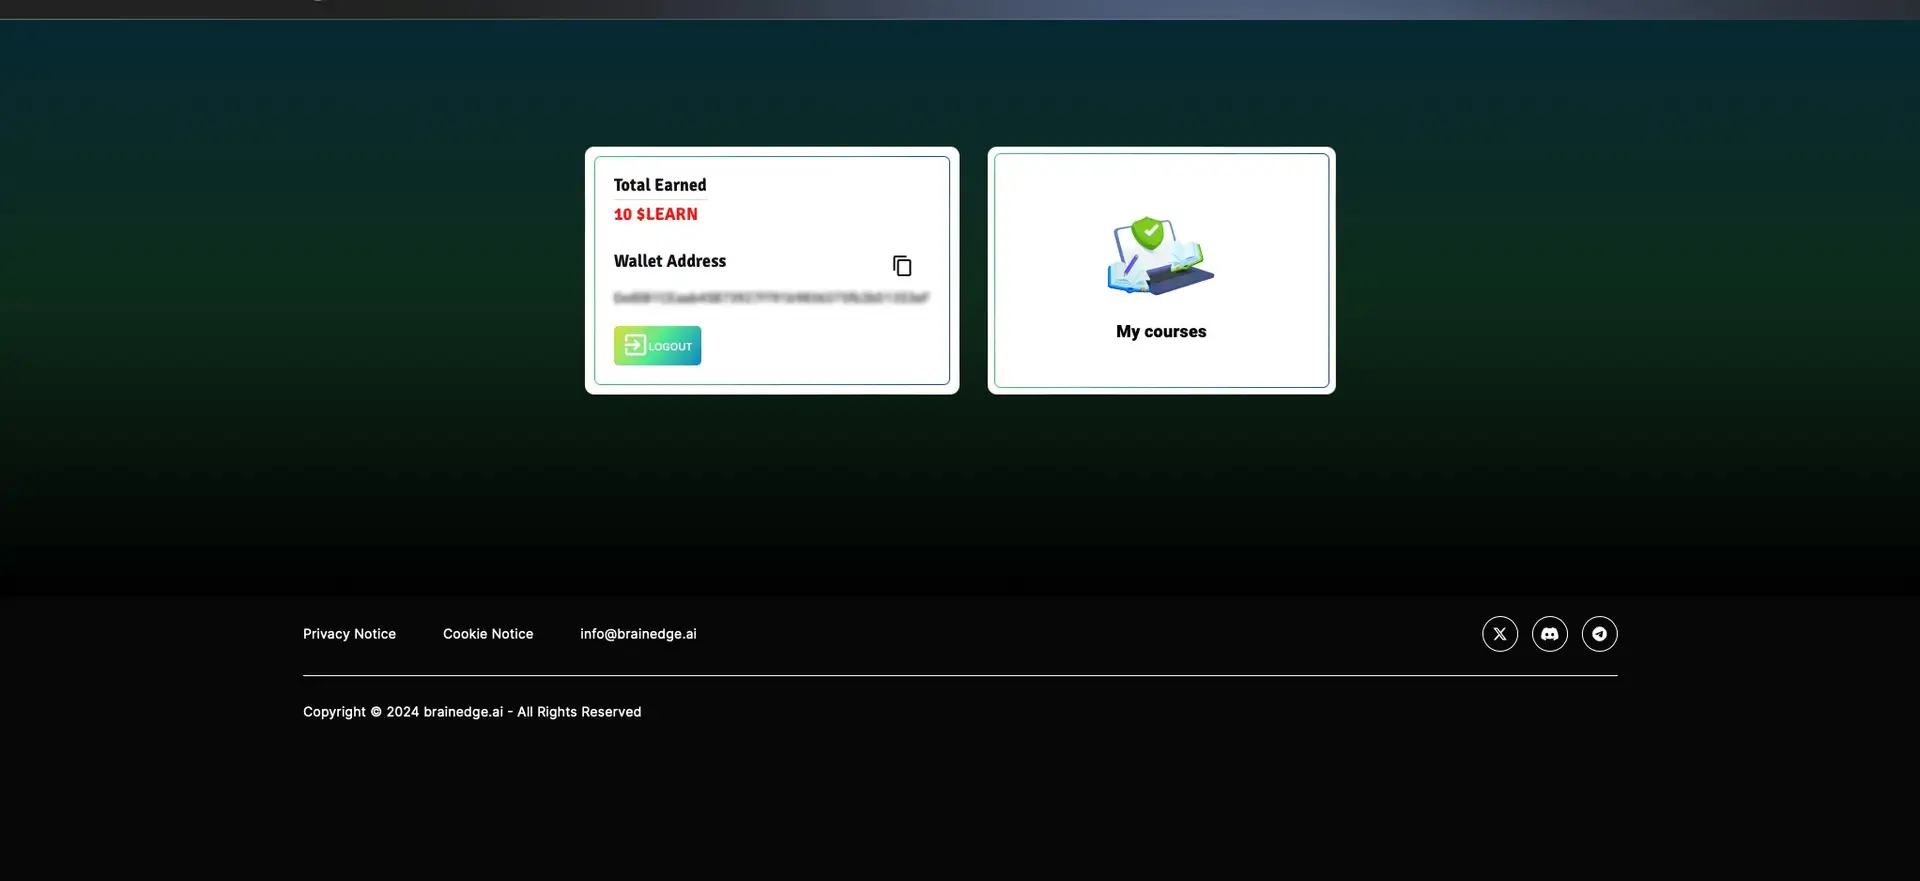Open the Discord social icon
The height and width of the screenshot is (881, 1920).
pos(1549,634)
